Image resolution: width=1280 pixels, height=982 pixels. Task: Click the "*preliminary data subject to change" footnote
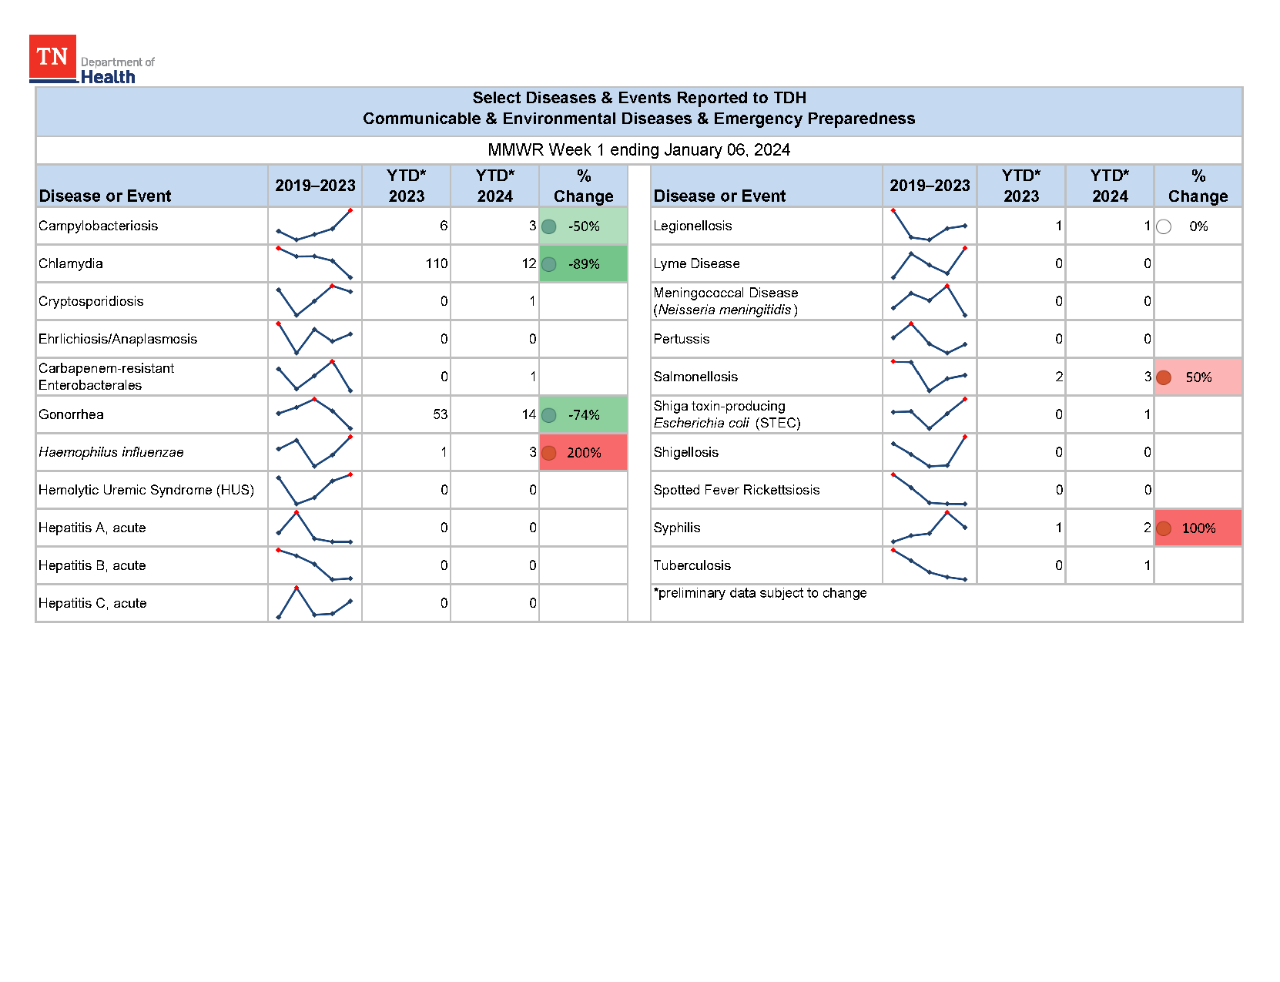pos(760,593)
